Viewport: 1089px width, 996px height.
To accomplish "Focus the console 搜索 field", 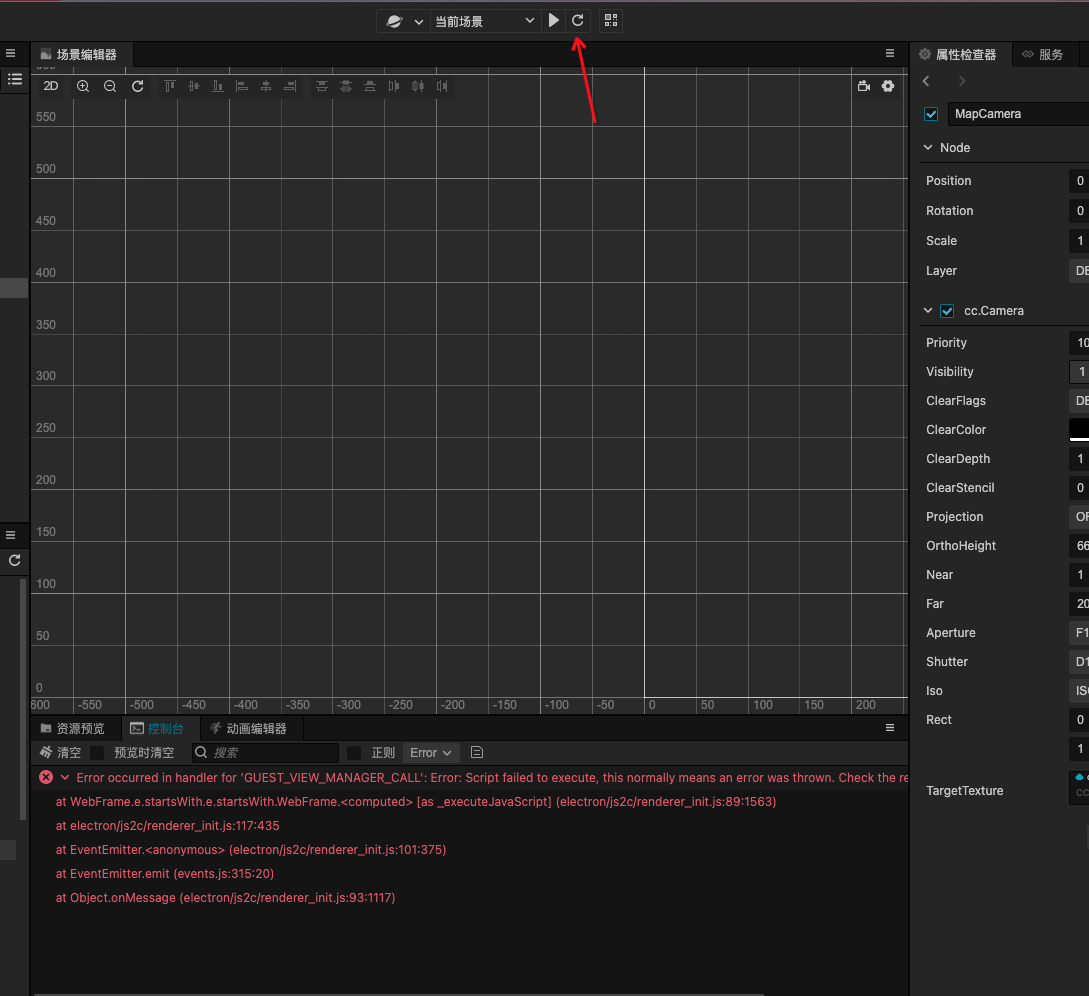I will 265,753.
